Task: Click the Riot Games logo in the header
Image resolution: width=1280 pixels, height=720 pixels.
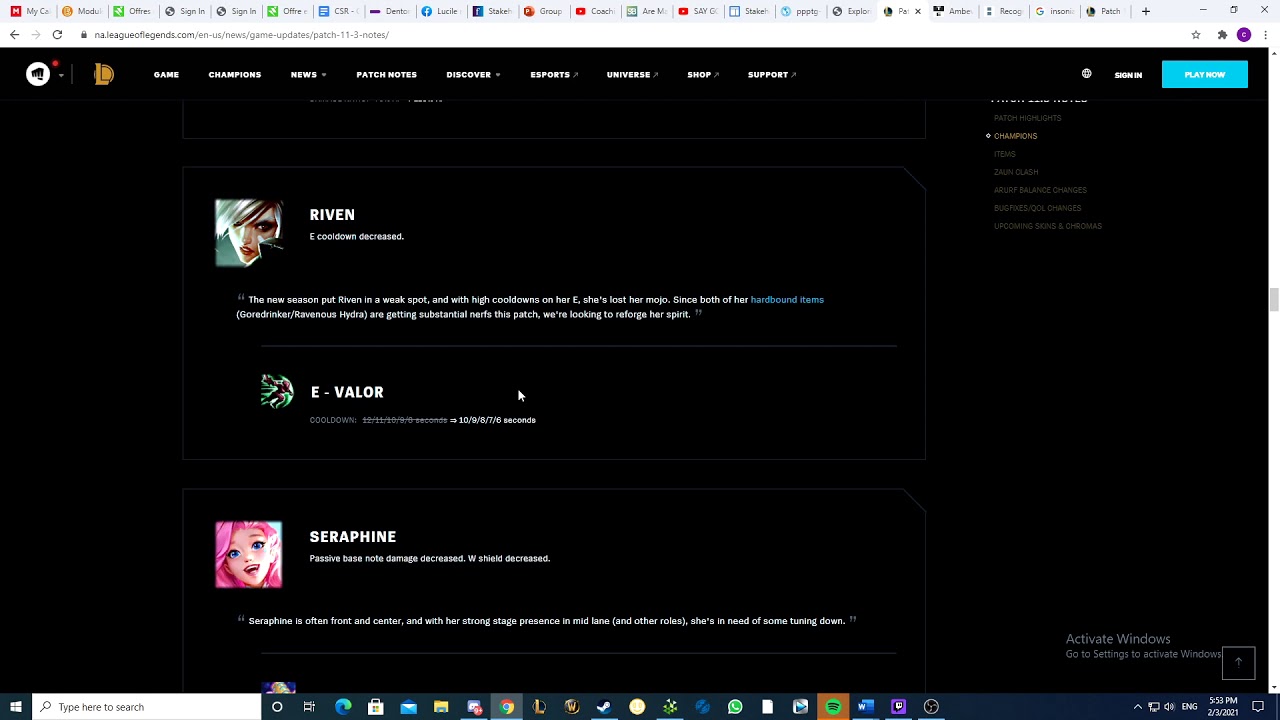Action: click(38, 74)
